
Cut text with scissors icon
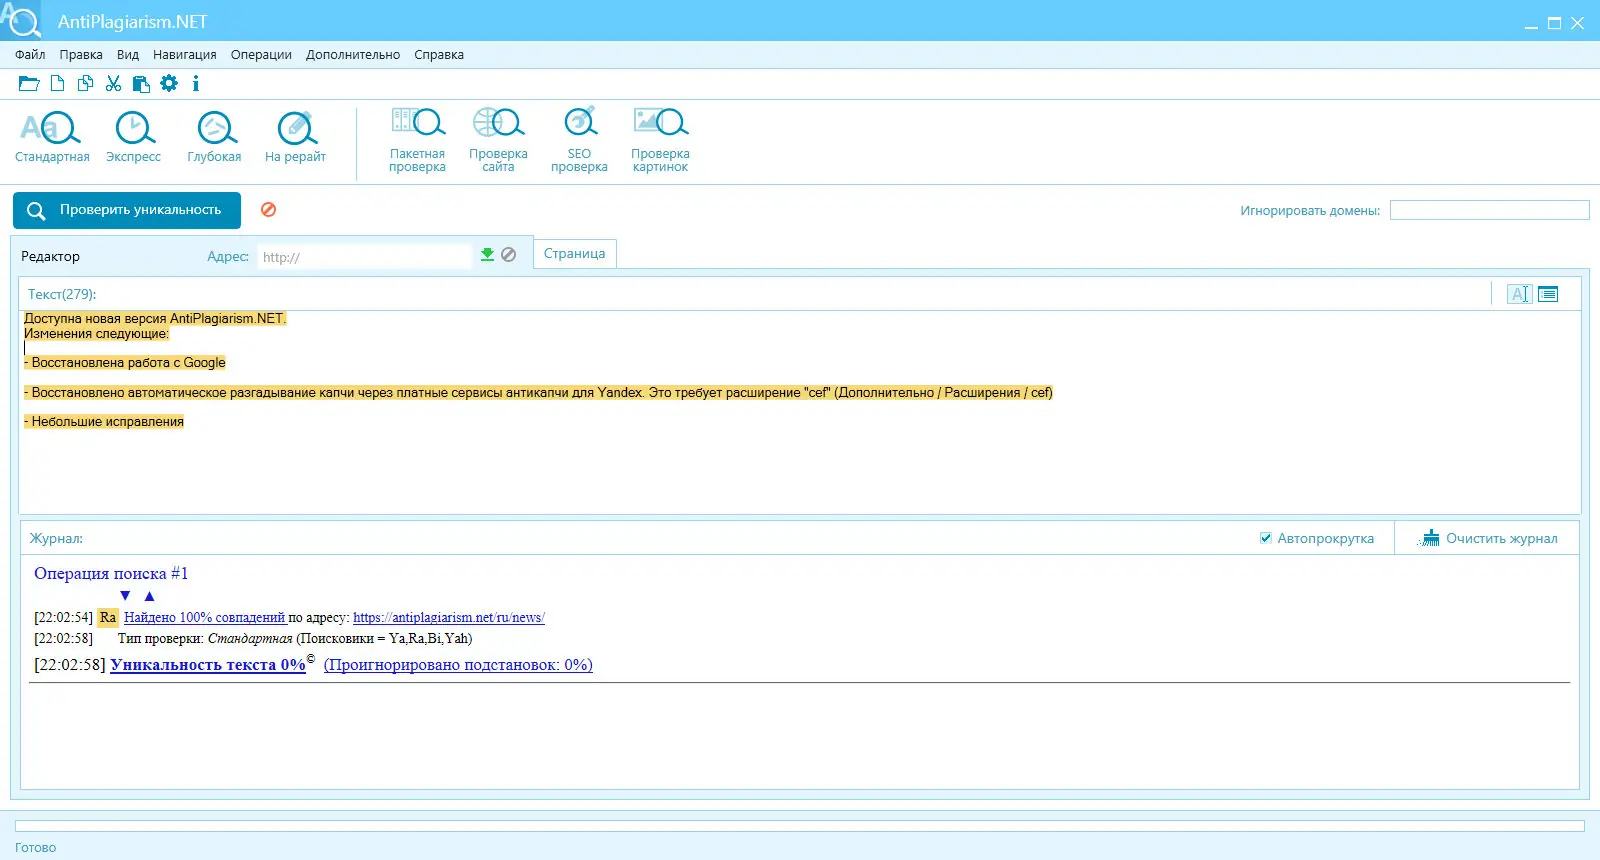click(113, 84)
